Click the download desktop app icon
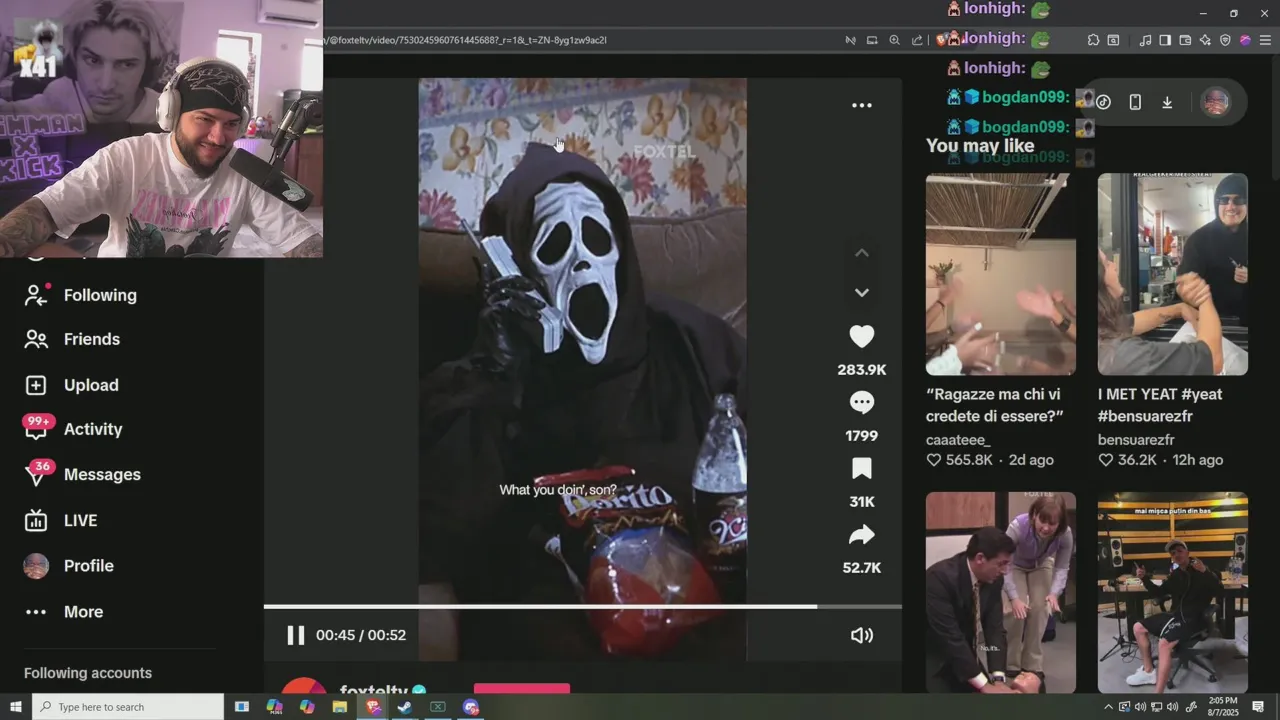Viewport: 1280px width, 720px height. click(1166, 102)
